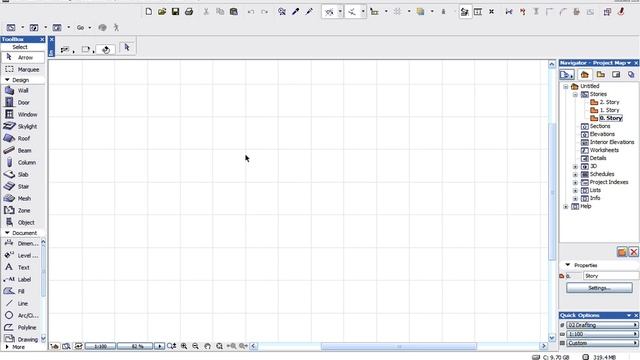Viewport: 640px width, 360px height.
Task: Click the syringe inject parameters icon
Action: (309, 11)
